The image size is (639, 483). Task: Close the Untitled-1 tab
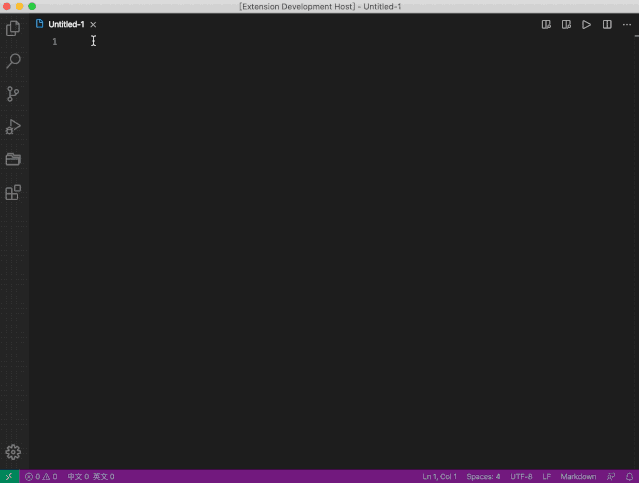click(x=93, y=25)
